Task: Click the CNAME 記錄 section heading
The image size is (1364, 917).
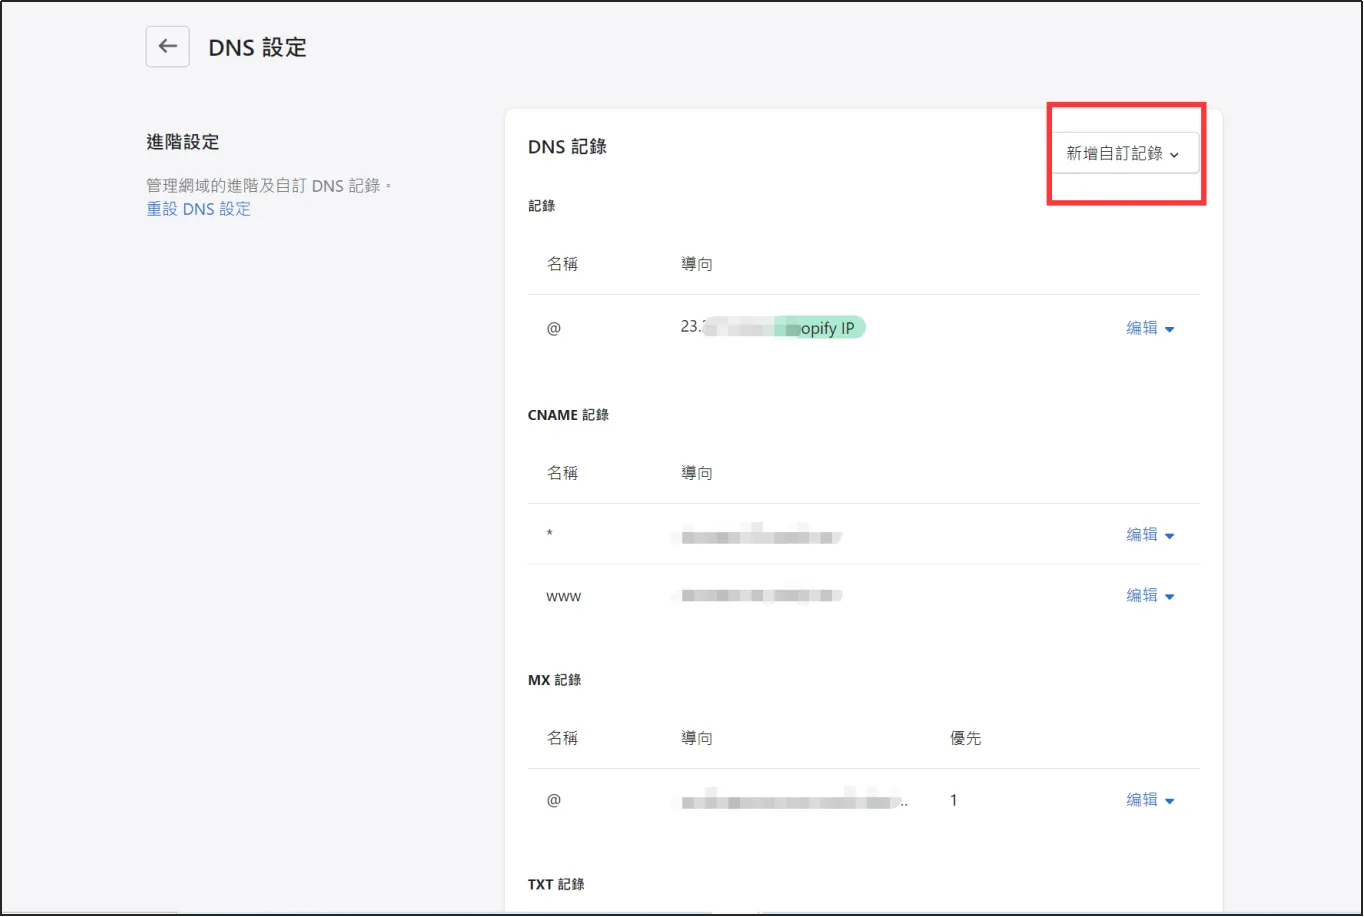Action: (x=568, y=415)
